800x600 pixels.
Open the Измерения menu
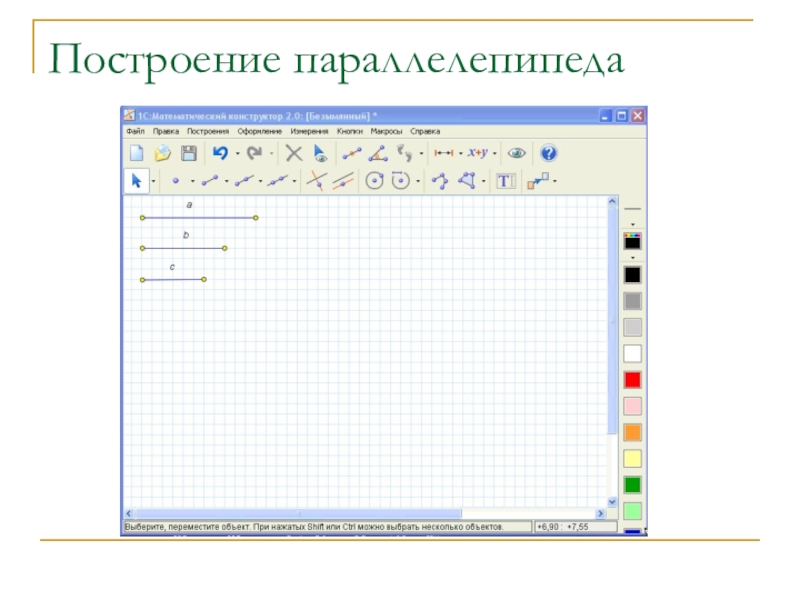point(309,131)
